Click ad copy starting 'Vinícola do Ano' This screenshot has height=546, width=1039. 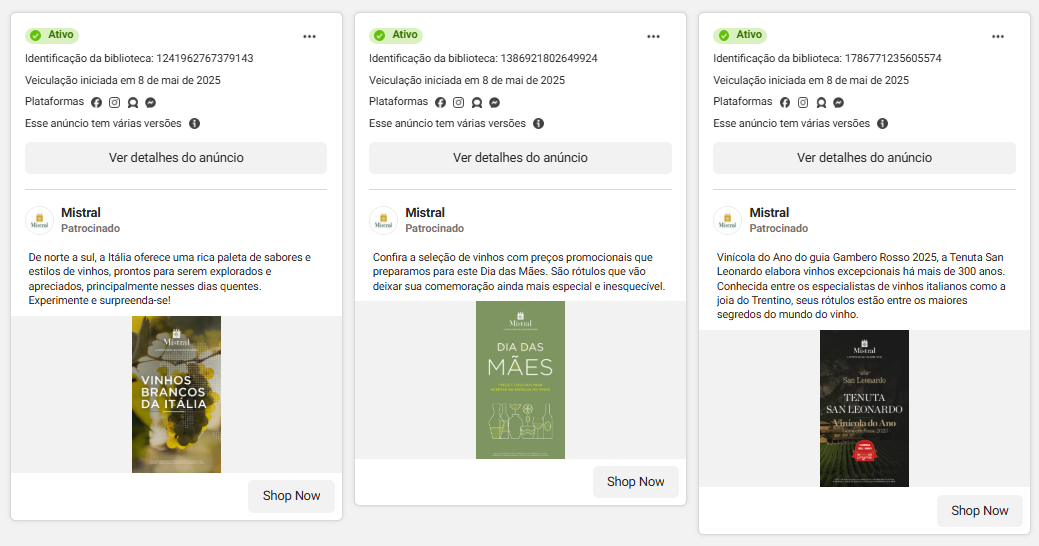pyautogui.click(x=861, y=286)
